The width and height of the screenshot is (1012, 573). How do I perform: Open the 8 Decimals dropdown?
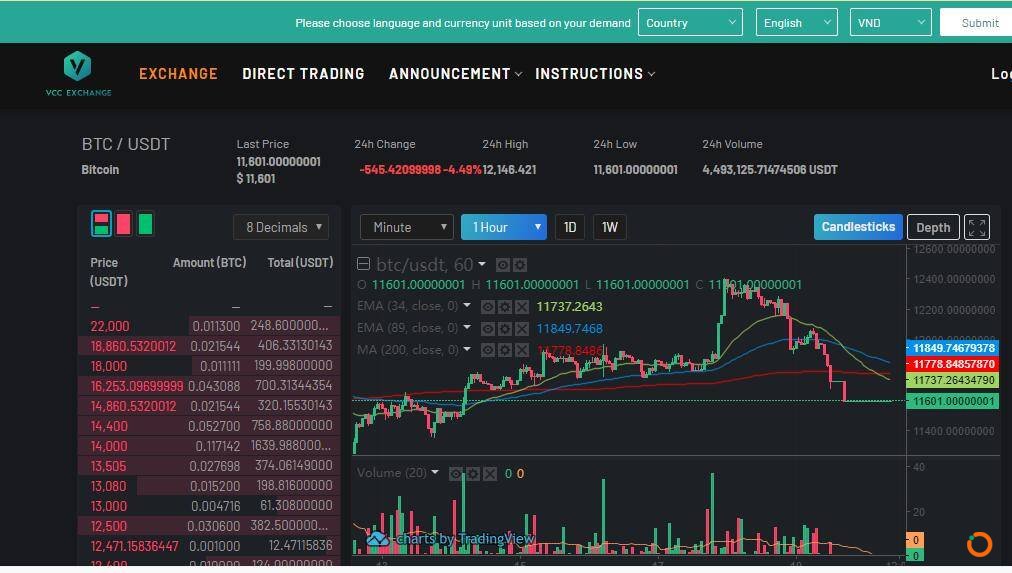pos(281,227)
